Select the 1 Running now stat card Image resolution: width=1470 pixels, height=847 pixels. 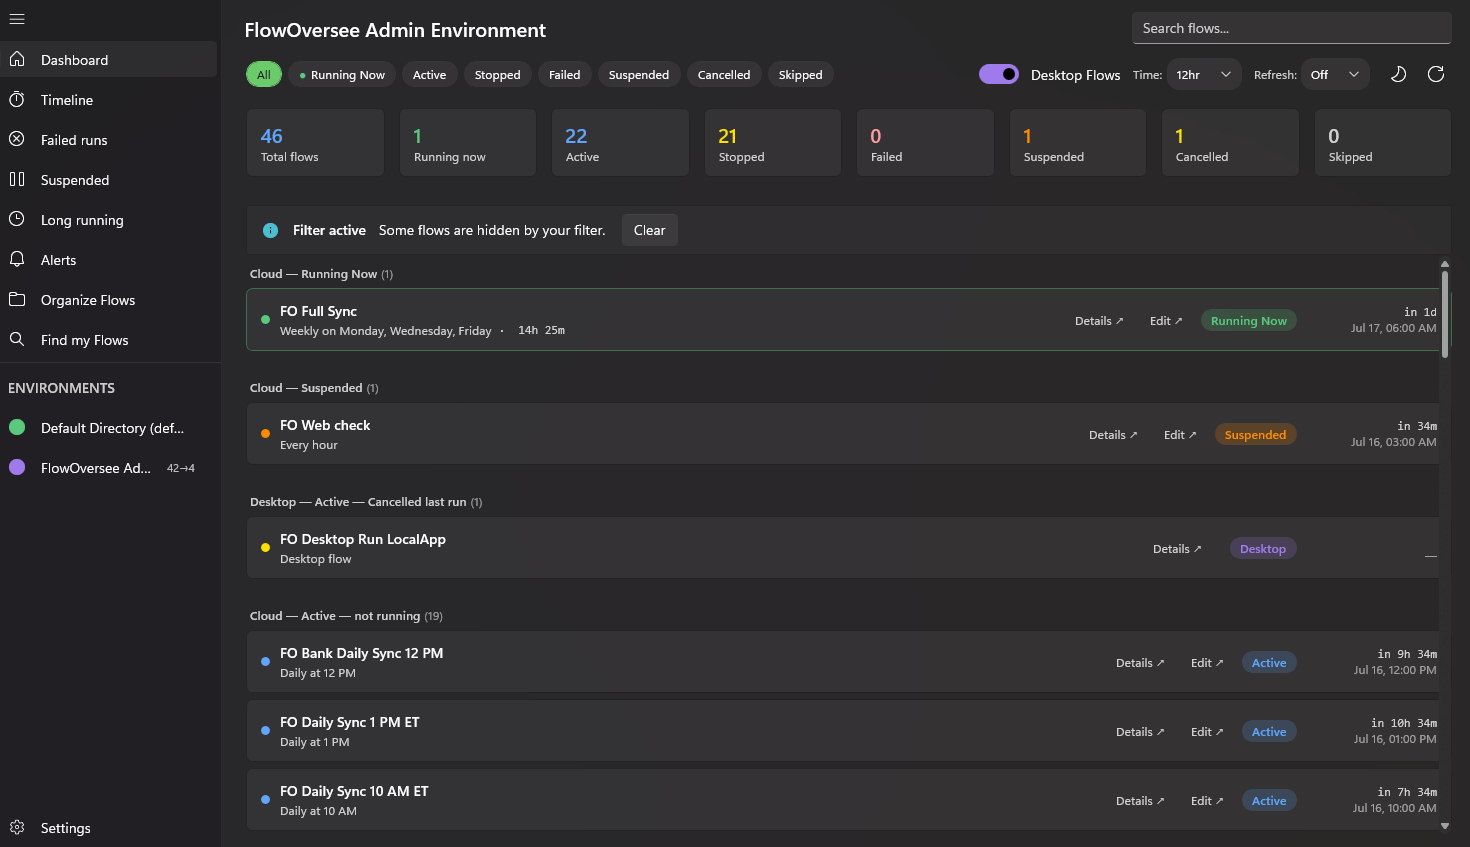pyautogui.click(x=468, y=143)
